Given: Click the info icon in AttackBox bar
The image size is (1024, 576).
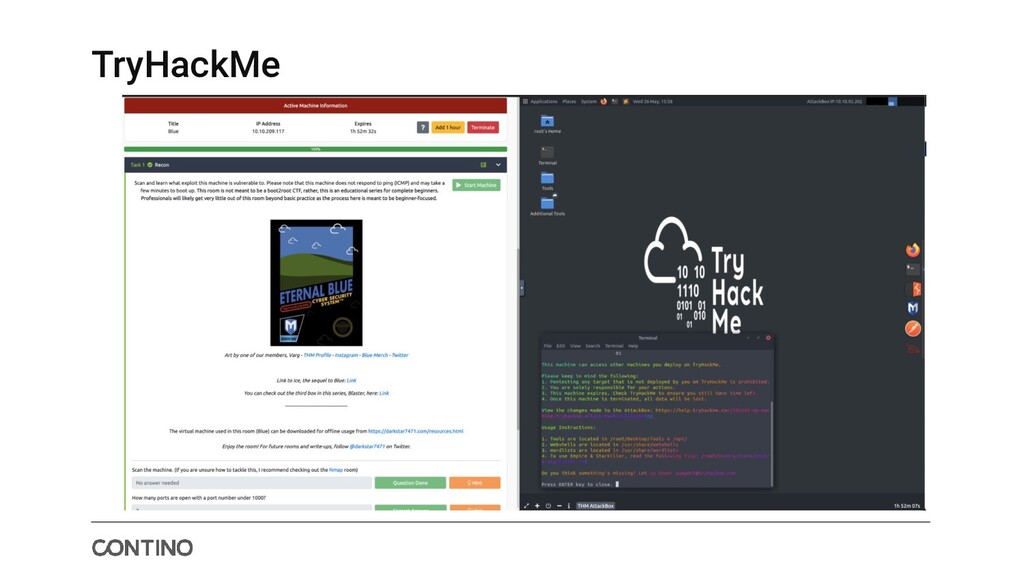Looking at the screenshot, I should (568, 505).
